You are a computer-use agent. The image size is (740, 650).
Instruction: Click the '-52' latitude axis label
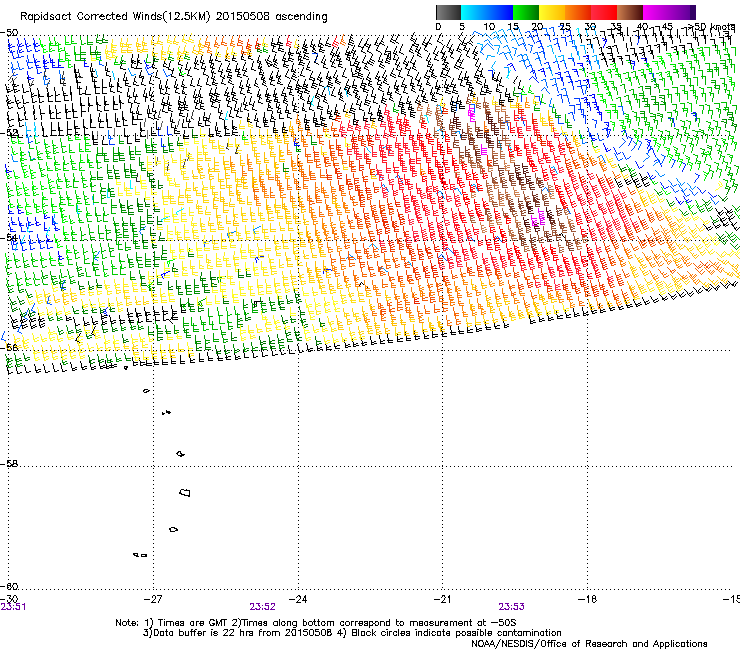tap(9, 134)
